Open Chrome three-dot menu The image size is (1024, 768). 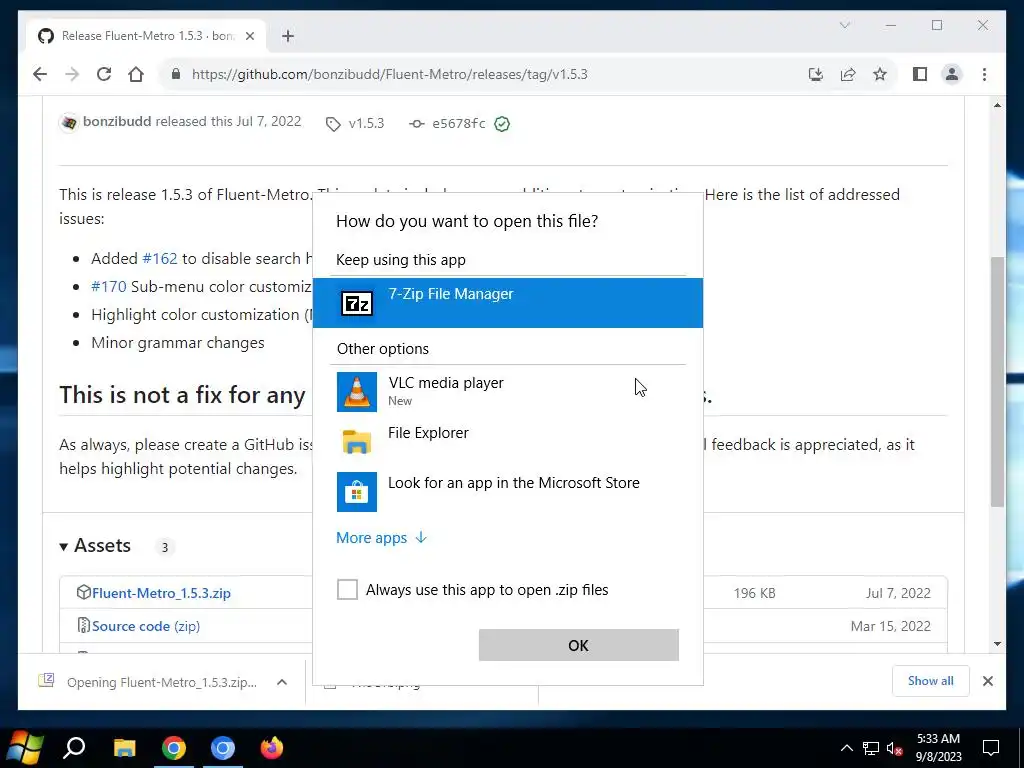click(984, 74)
